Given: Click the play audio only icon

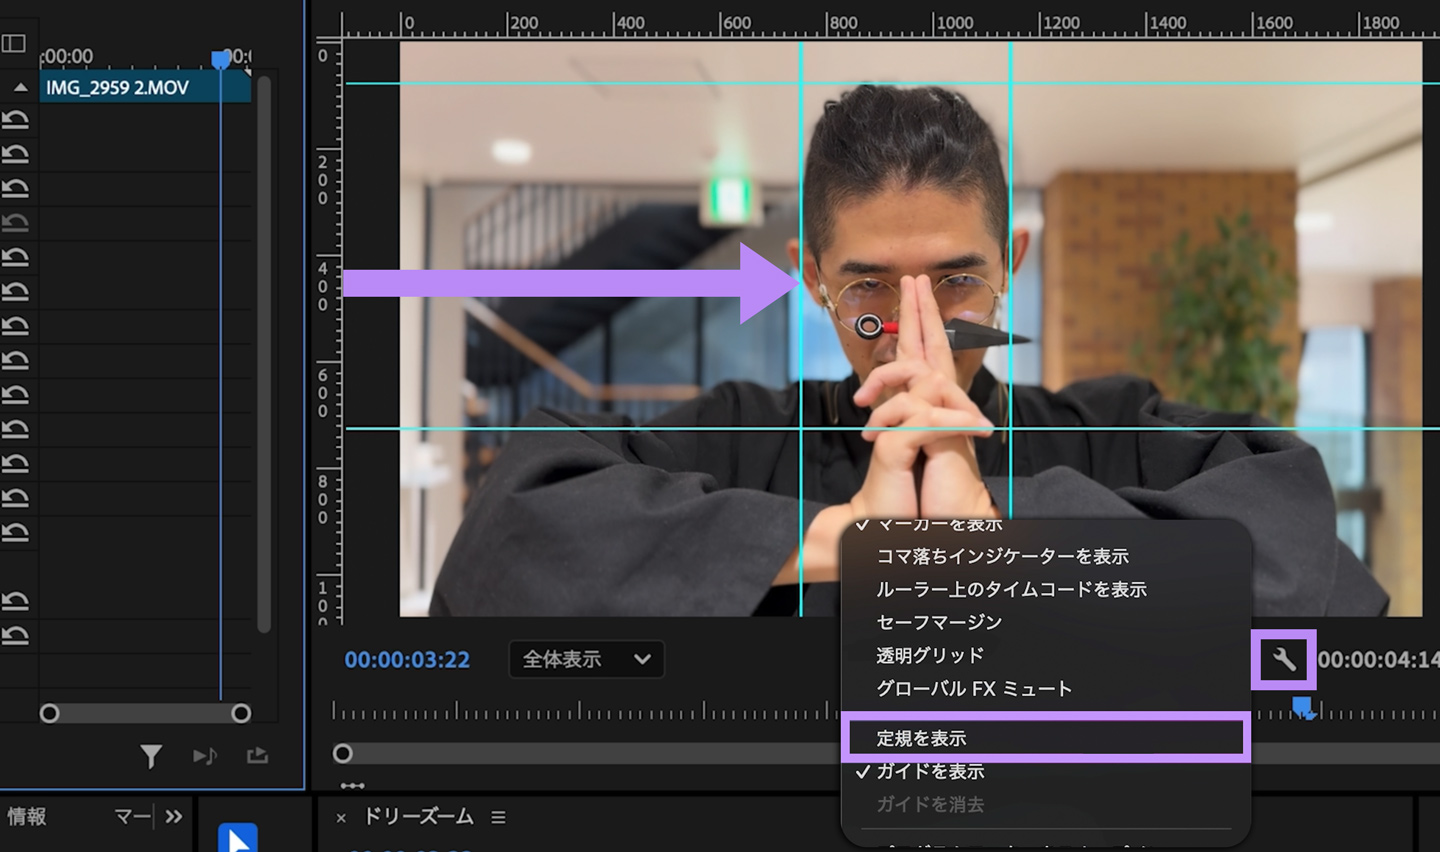Looking at the screenshot, I should 204,756.
